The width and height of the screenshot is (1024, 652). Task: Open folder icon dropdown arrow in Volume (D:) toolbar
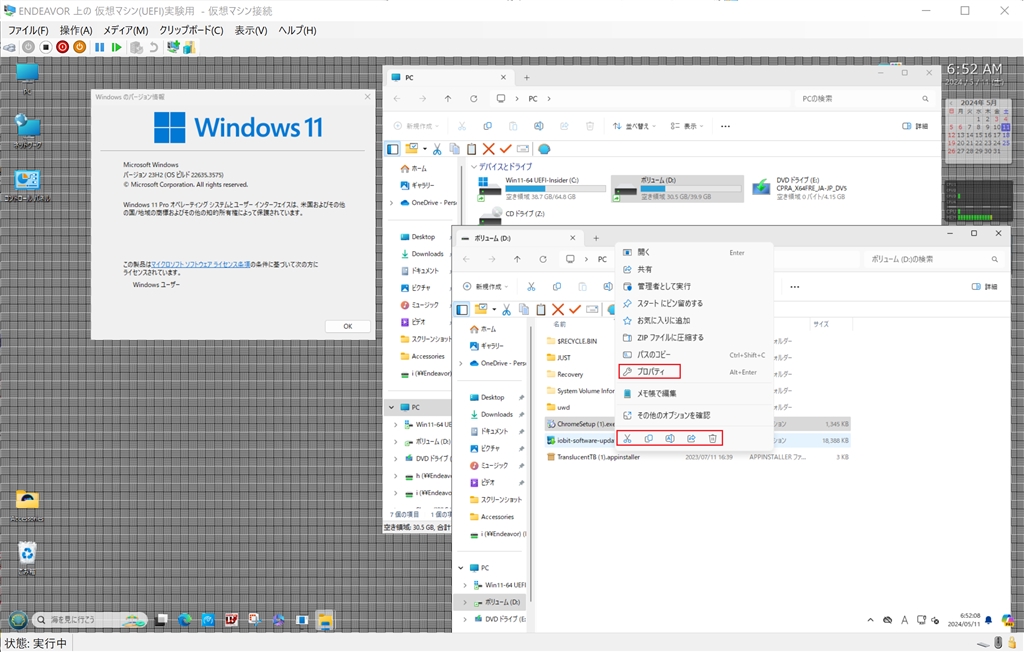pyautogui.click(x=494, y=310)
